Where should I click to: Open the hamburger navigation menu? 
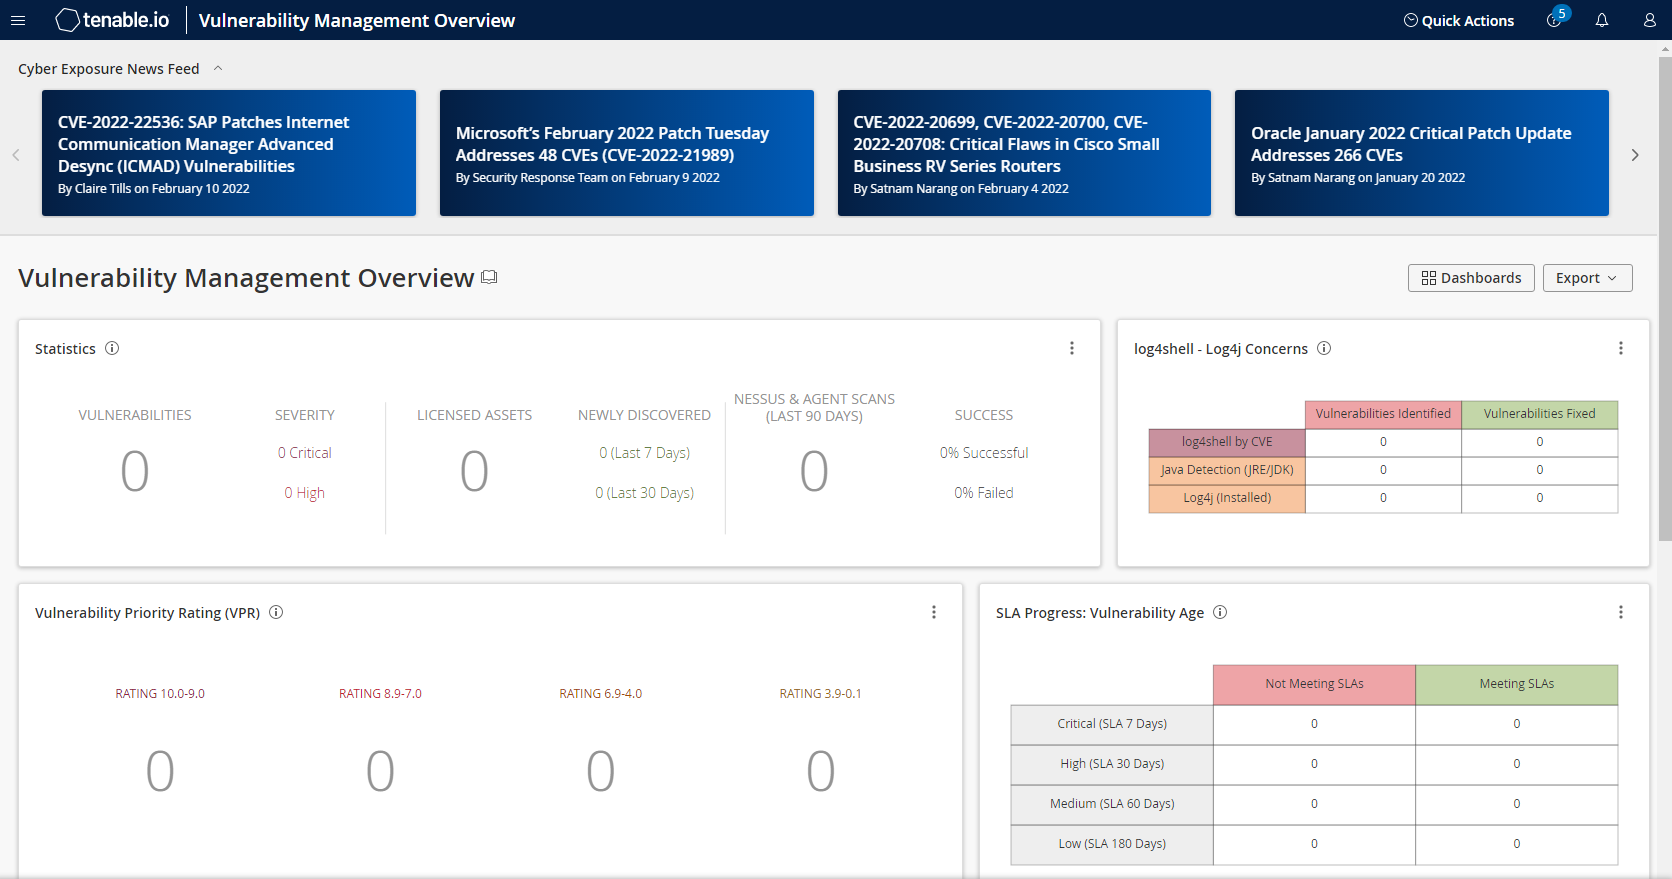18,20
